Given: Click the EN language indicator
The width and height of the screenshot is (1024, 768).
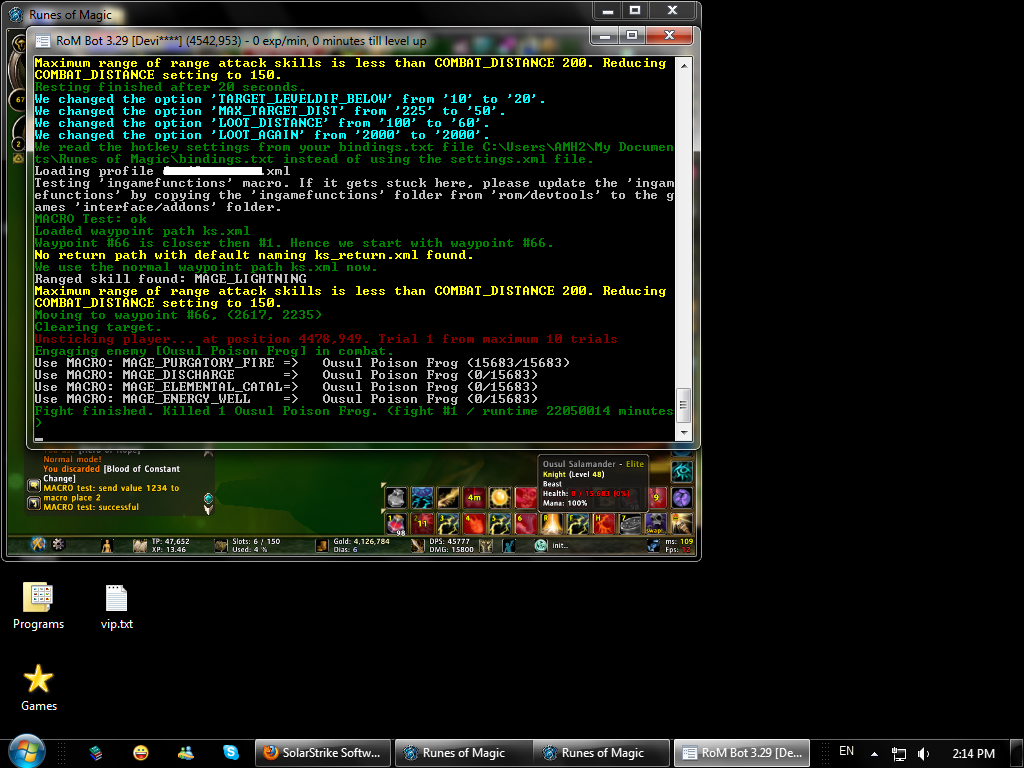Looking at the screenshot, I should (846, 751).
